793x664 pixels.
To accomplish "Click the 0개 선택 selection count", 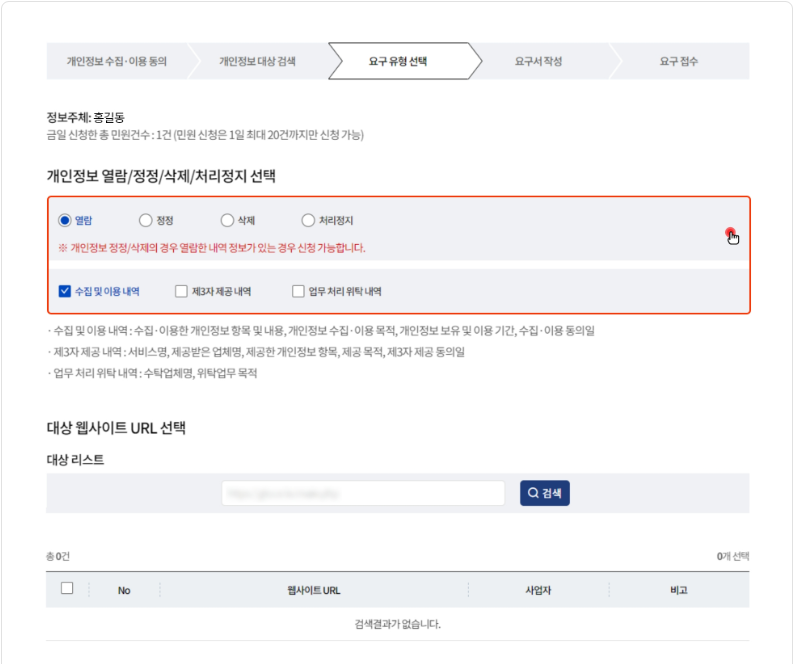I will click(733, 556).
